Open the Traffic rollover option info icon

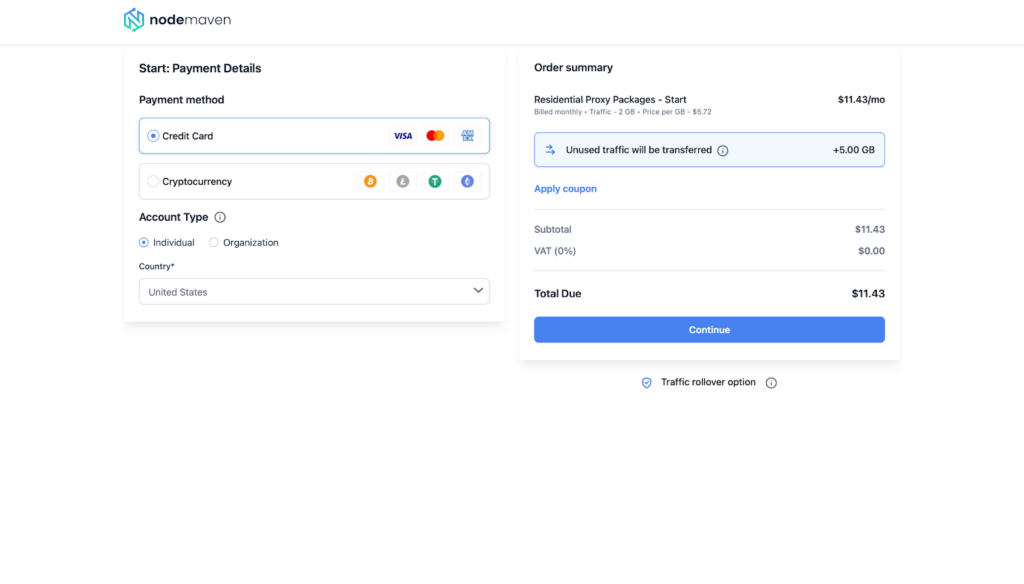(771, 383)
